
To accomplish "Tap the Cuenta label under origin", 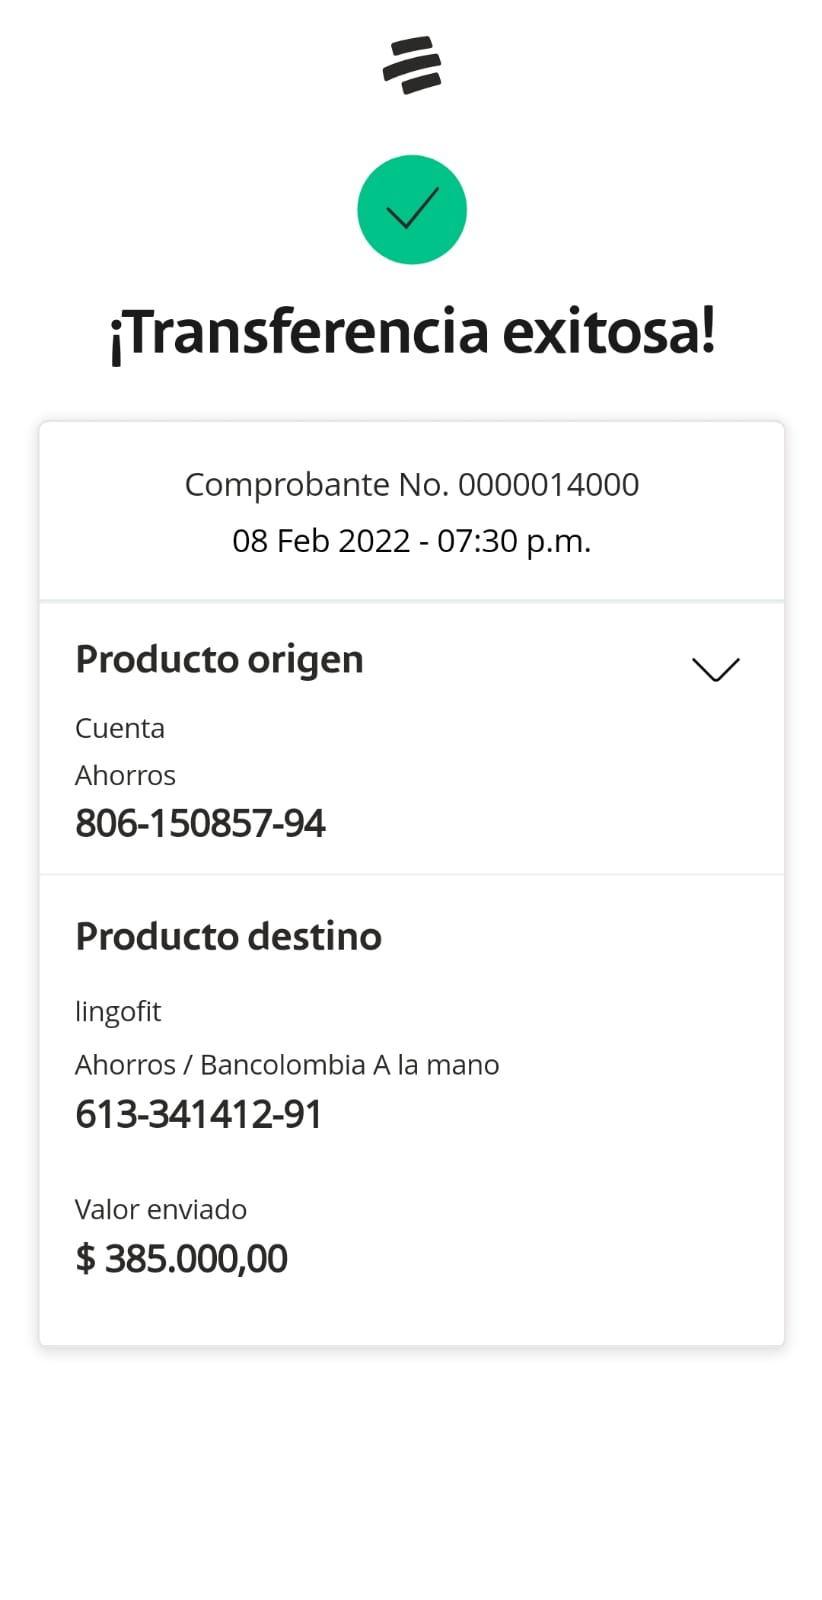I will tap(120, 728).
